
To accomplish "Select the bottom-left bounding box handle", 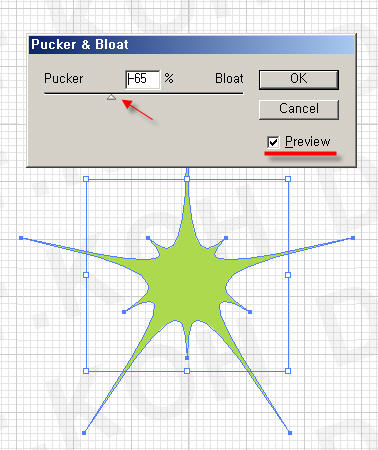I will 86,371.
